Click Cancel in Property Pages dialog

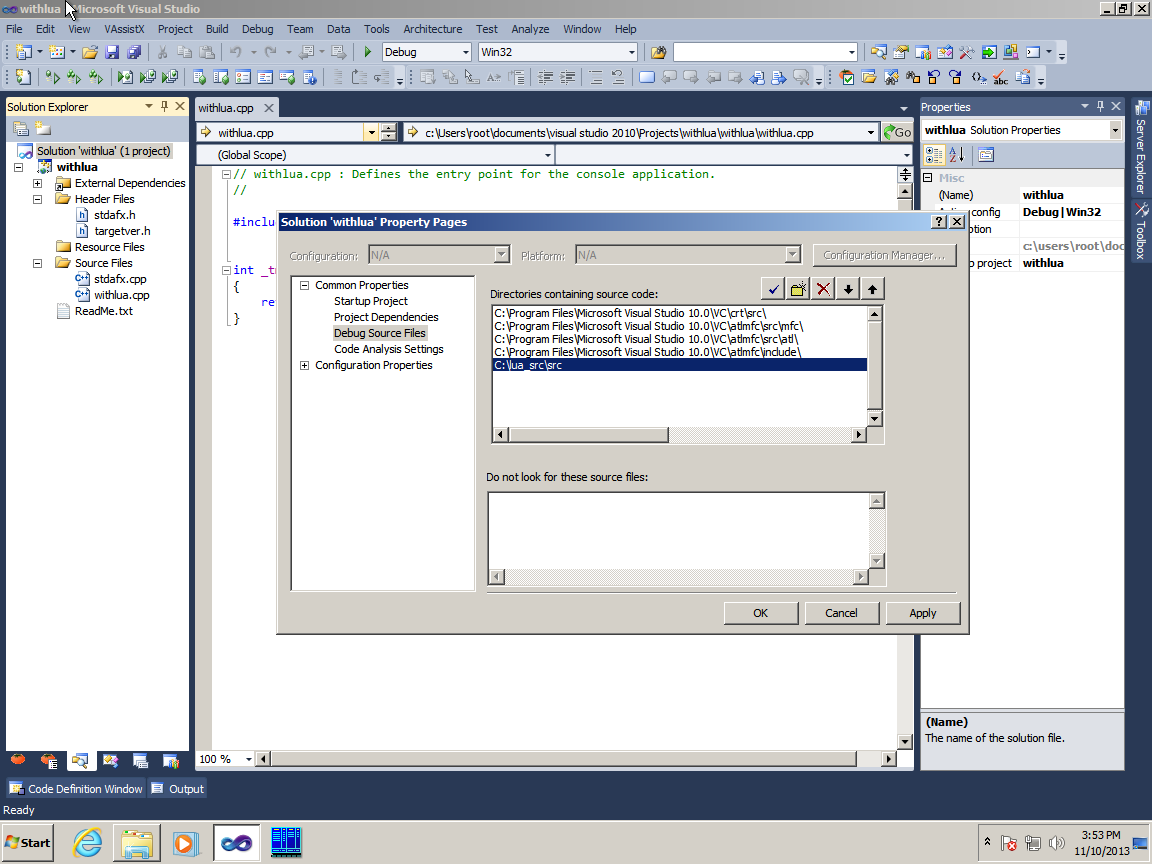coord(841,613)
